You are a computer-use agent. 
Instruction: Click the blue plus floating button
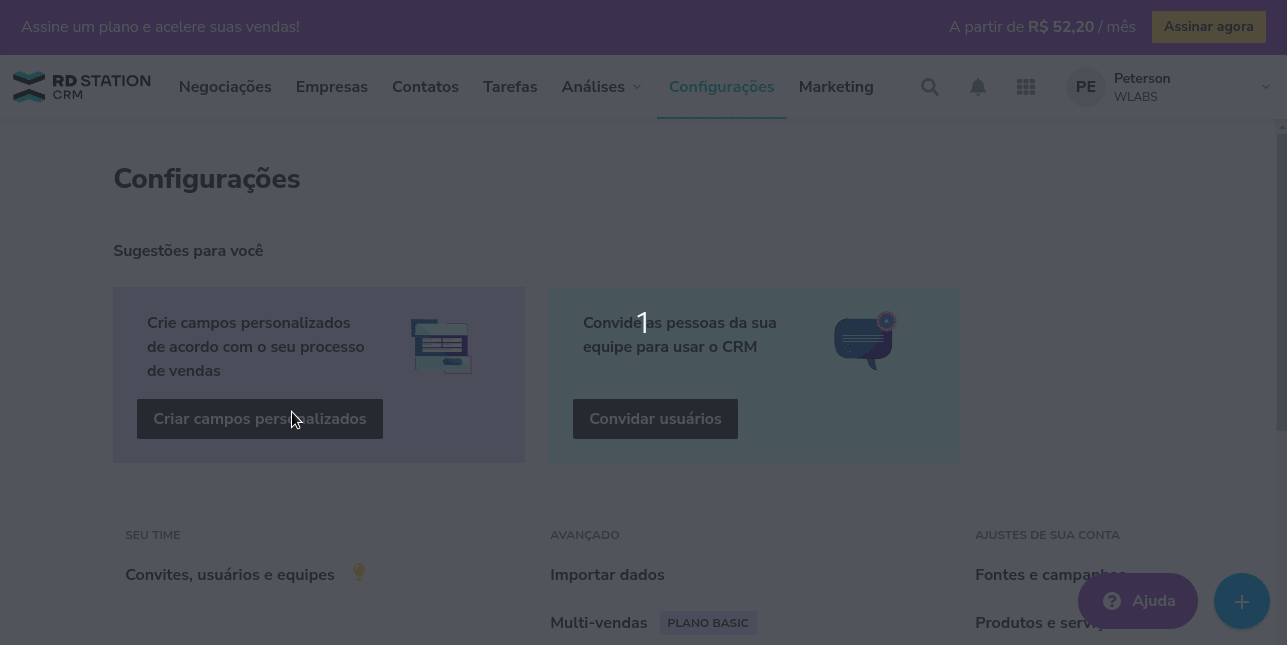point(1241,601)
